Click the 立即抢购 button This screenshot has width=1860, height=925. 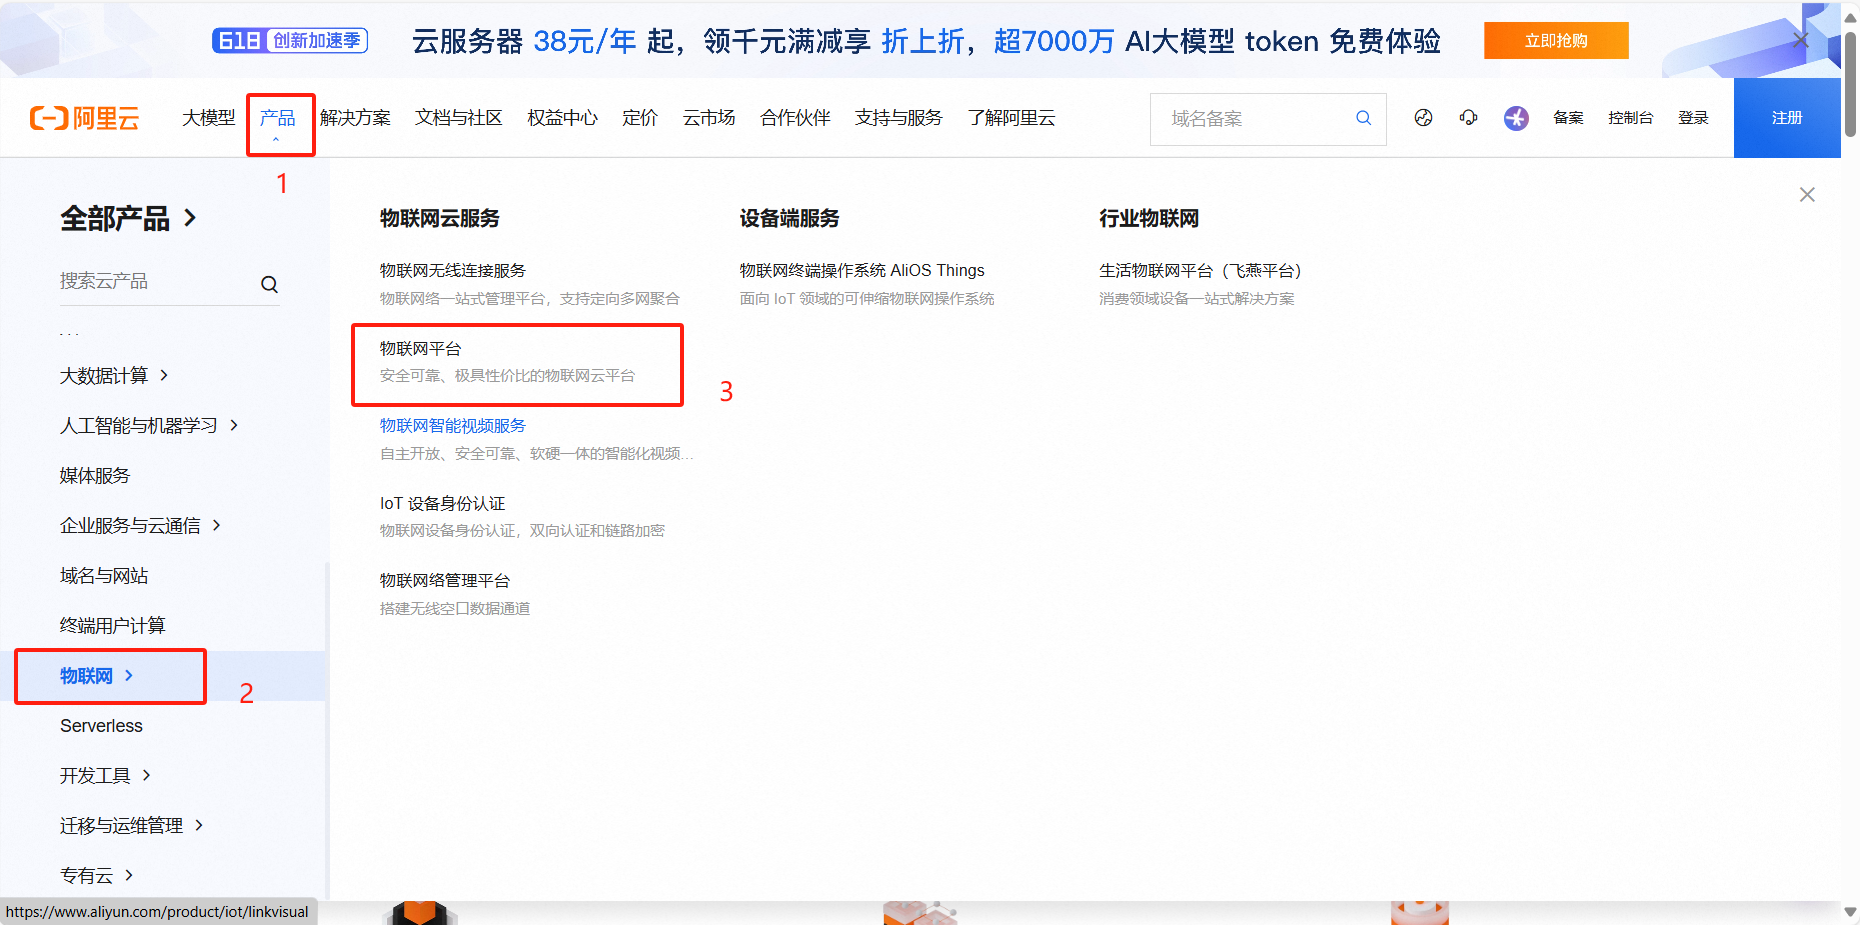pyautogui.click(x=1556, y=40)
